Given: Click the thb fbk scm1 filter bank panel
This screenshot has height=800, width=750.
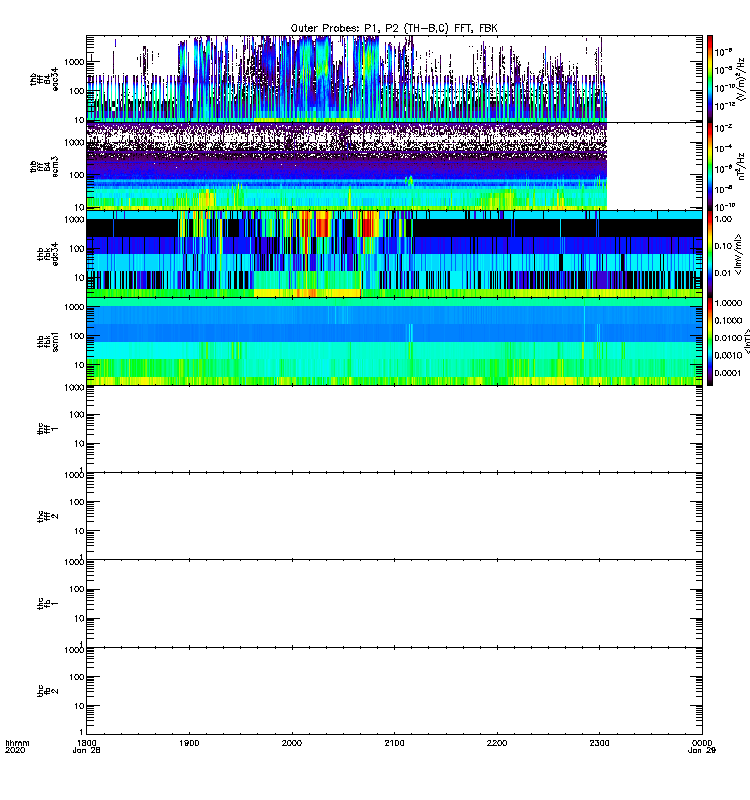Looking at the screenshot, I should coord(394,341).
